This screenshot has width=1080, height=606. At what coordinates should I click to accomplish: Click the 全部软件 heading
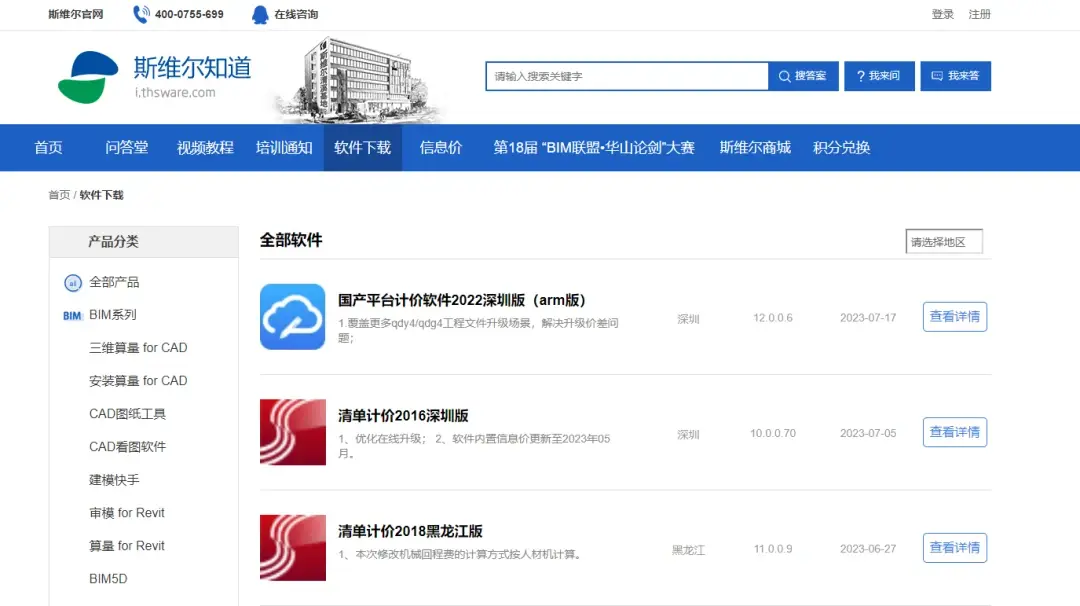click(291, 240)
